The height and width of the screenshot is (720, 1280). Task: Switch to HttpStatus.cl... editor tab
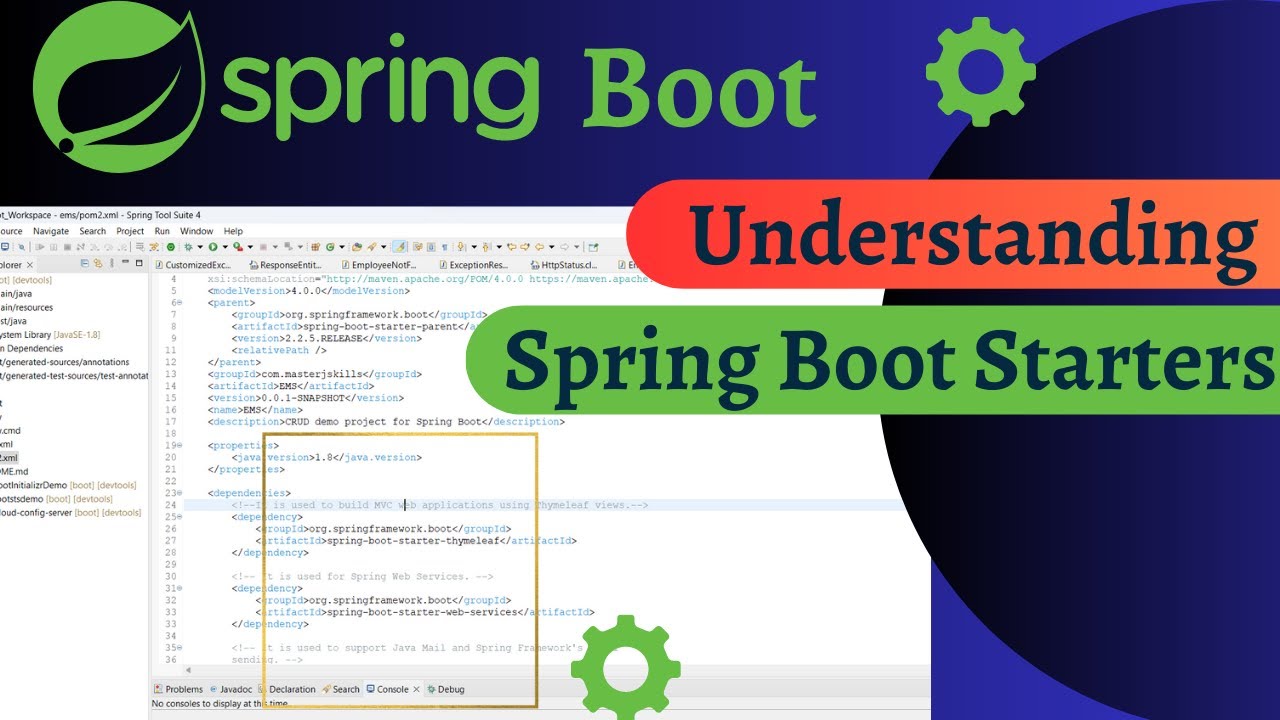[x=563, y=265]
